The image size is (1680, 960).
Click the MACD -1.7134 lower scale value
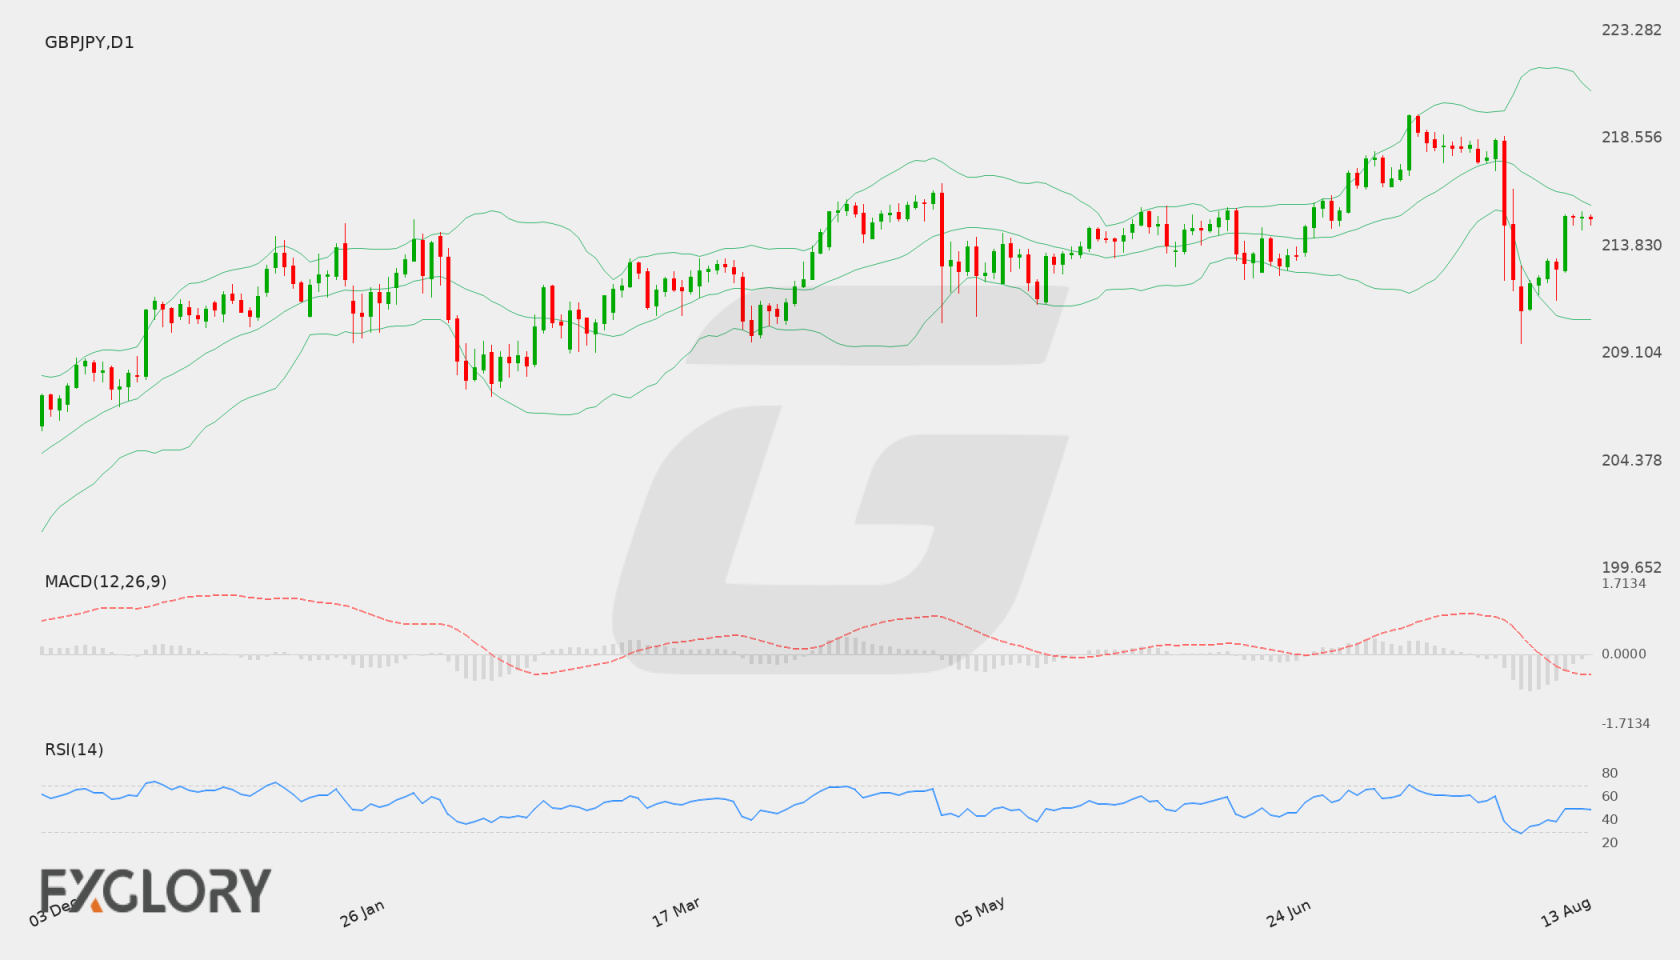1625,723
